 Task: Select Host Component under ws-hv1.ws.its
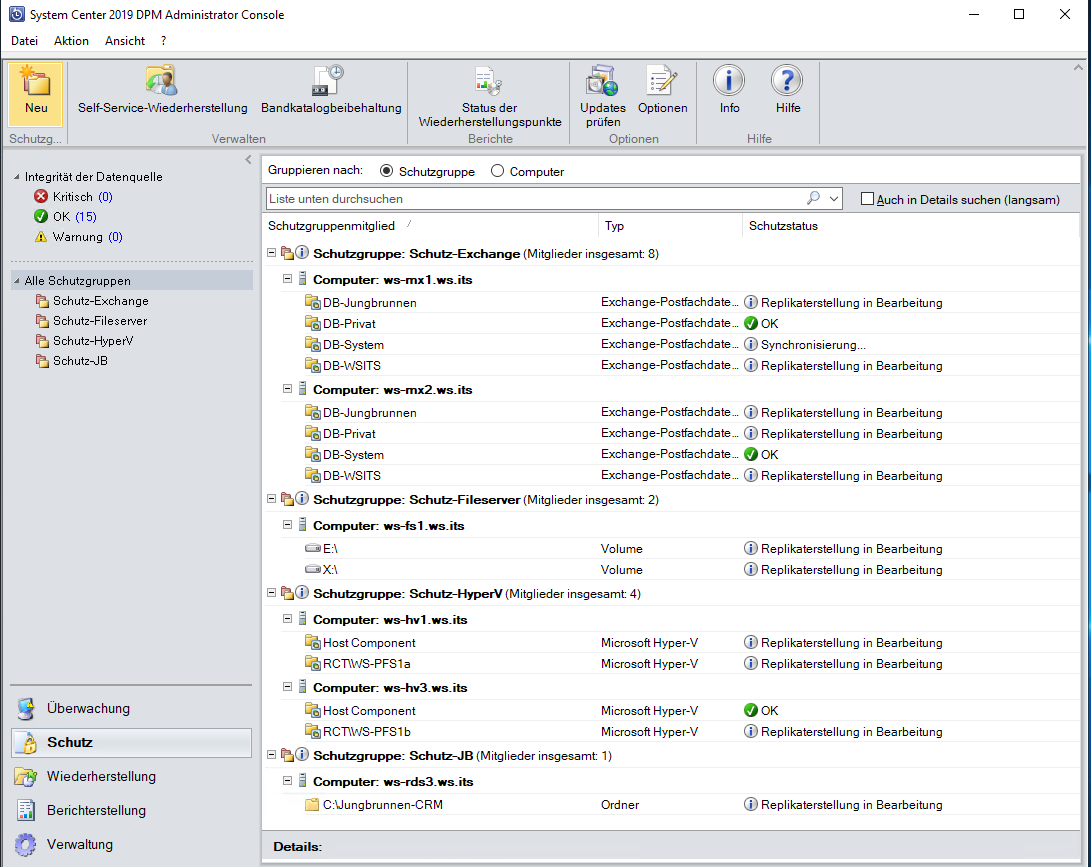point(671,642)
